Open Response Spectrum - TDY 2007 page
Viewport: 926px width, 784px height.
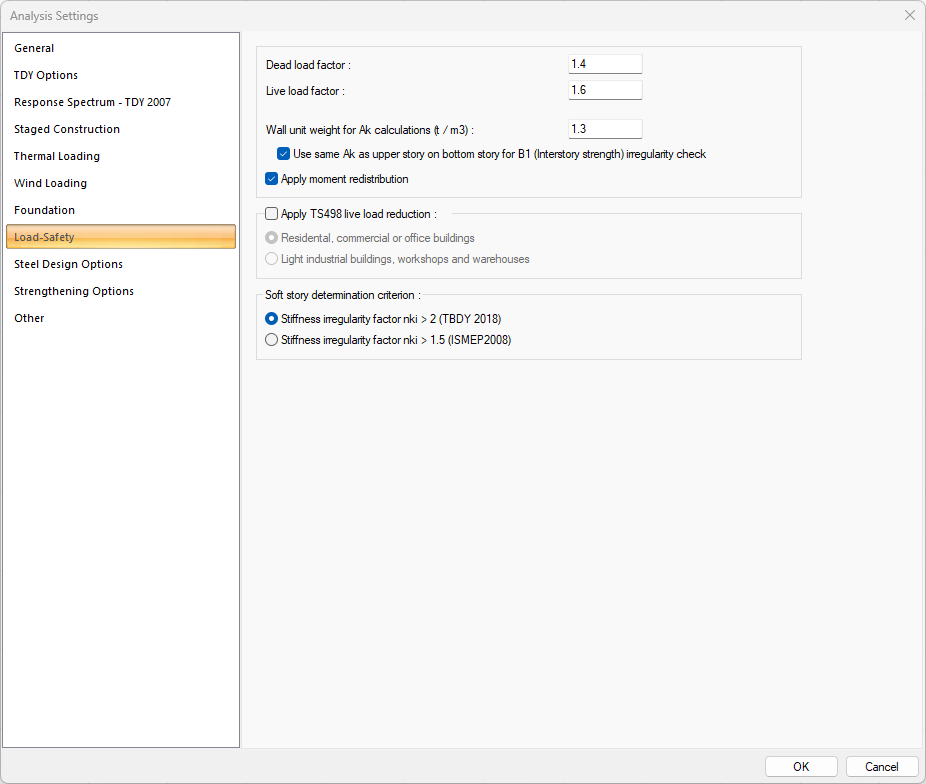pos(120,102)
